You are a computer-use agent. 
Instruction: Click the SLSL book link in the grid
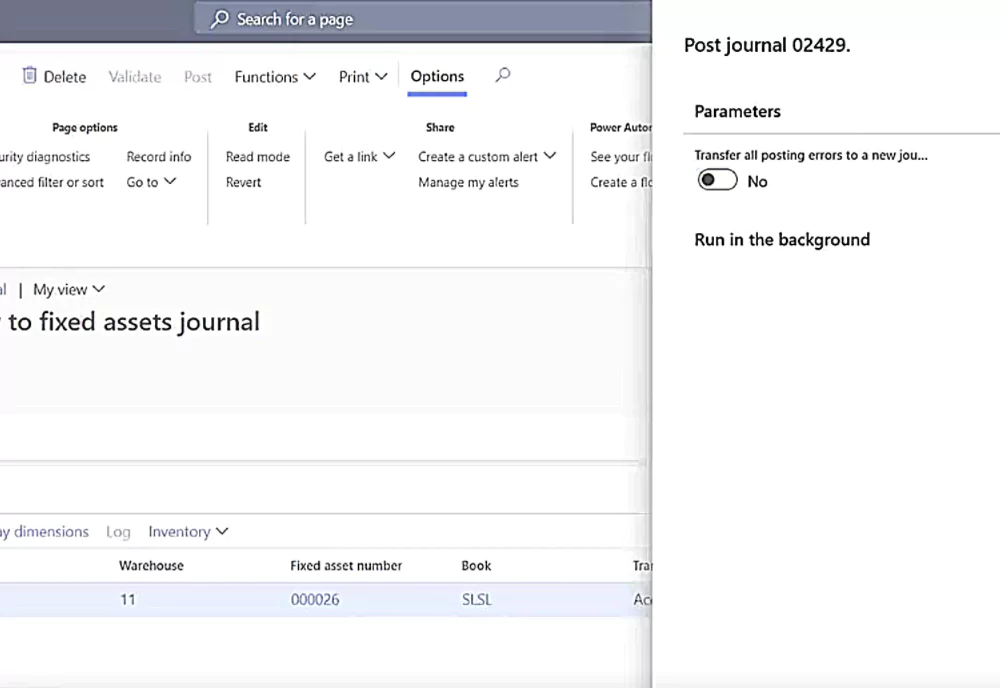pyautogui.click(x=476, y=599)
